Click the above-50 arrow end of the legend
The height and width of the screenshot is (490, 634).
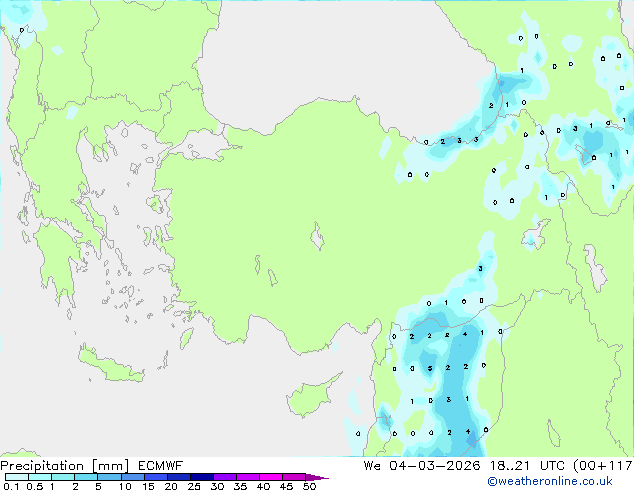(317, 477)
